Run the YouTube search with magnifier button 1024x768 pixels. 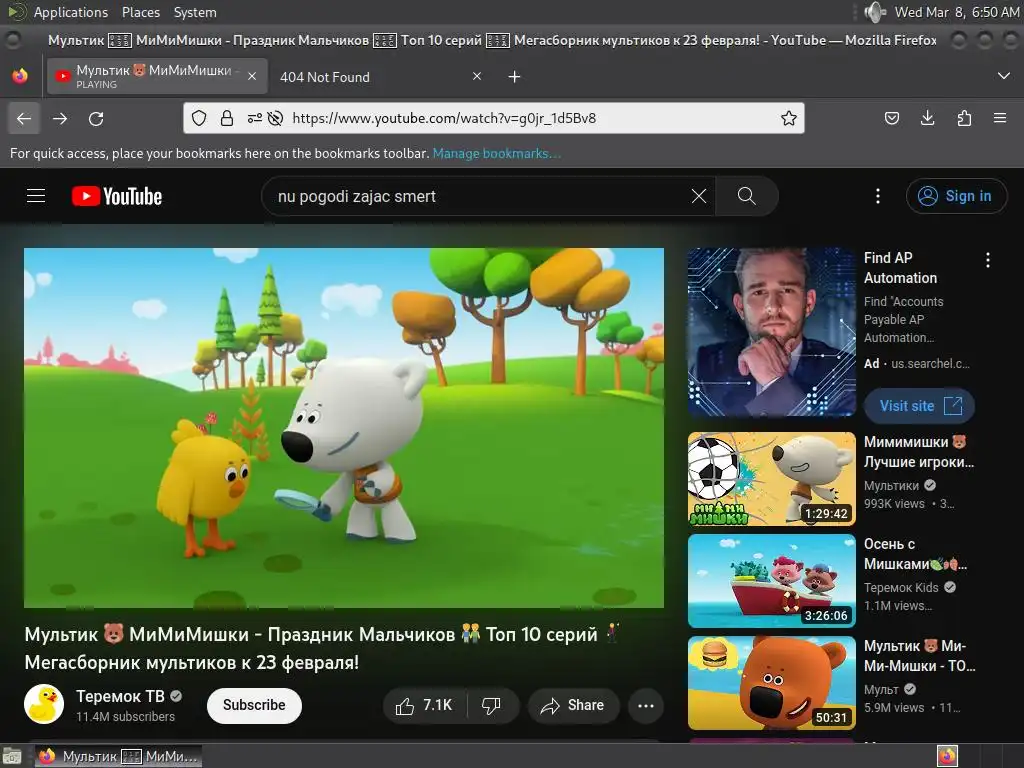746,196
